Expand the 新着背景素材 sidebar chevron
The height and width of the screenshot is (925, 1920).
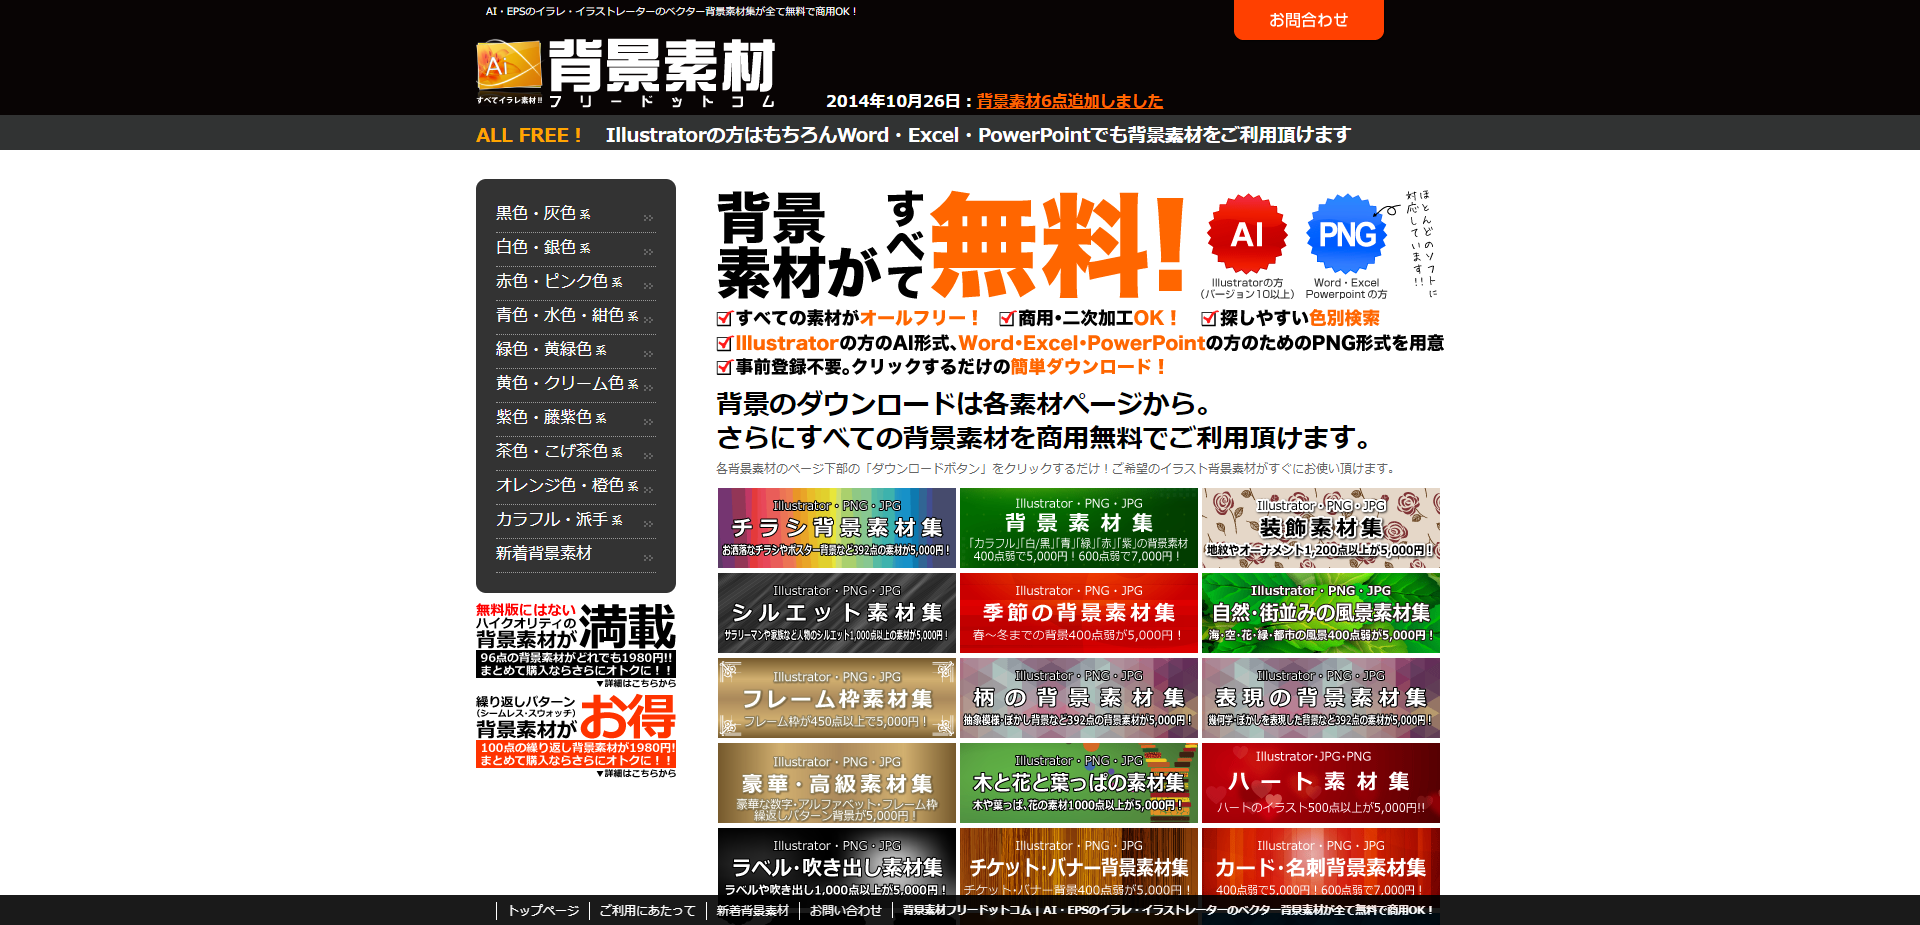click(648, 556)
